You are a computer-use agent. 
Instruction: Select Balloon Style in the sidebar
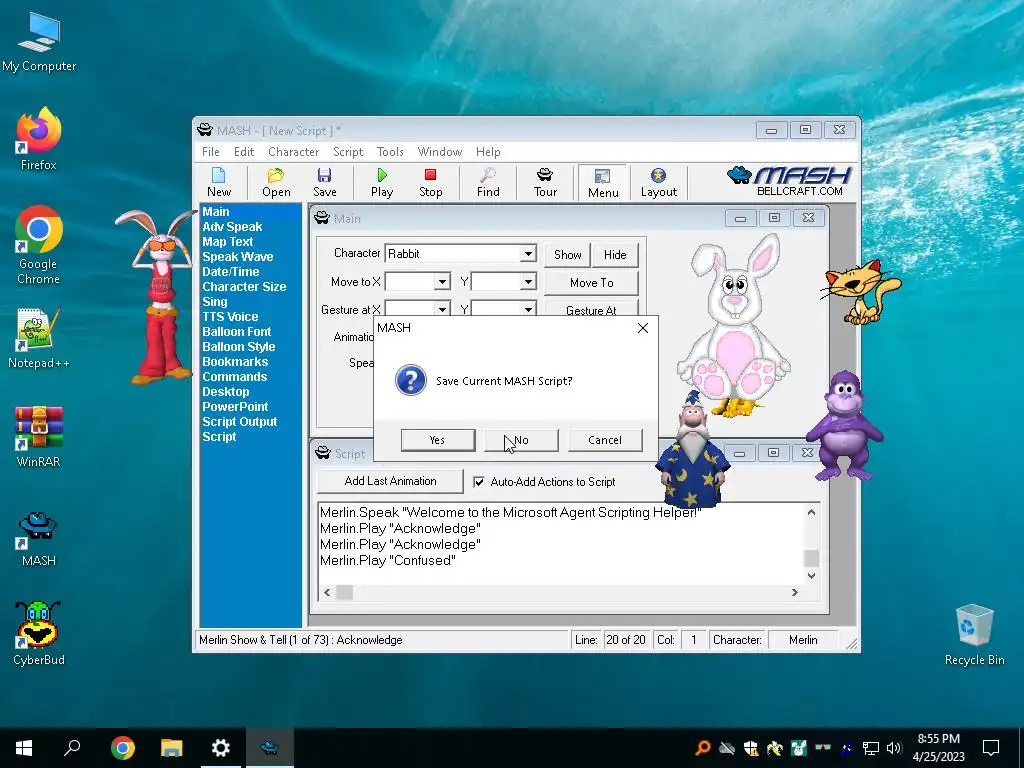tap(238, 347)
